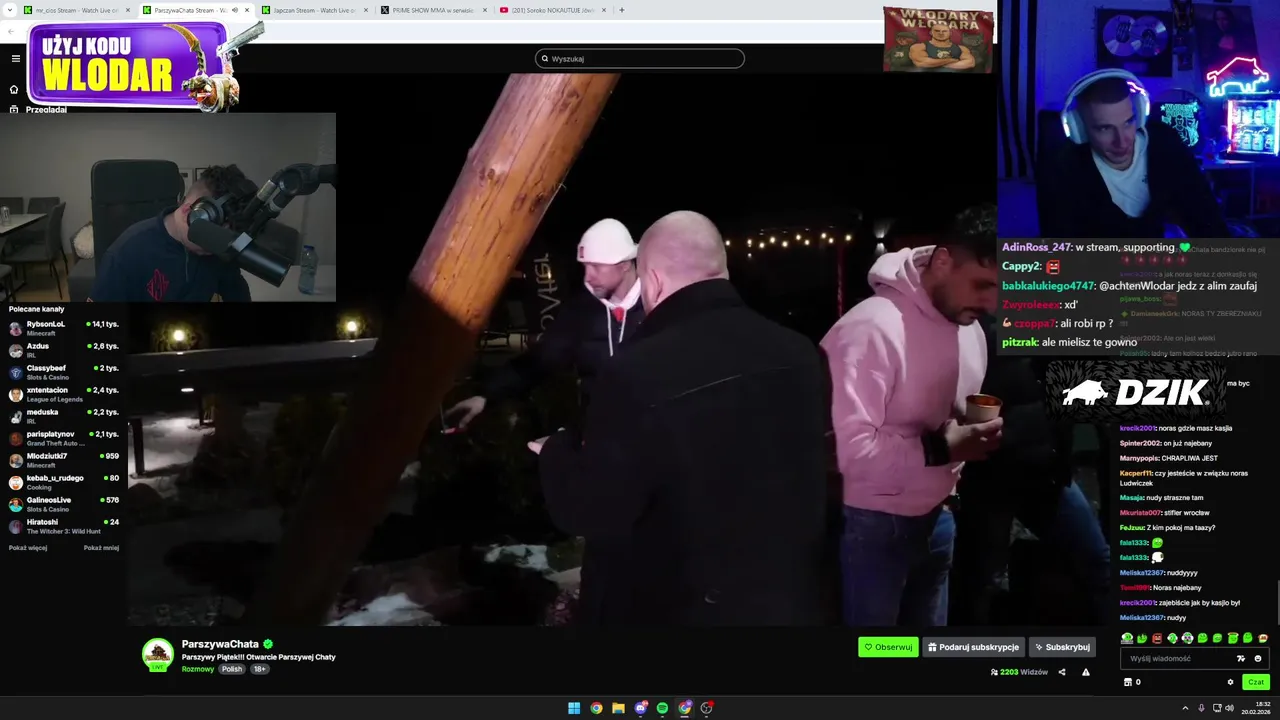Open RybsonLoL recommended channel
1280x720 pixels.
pyautogui.click(x=64, y=327)
